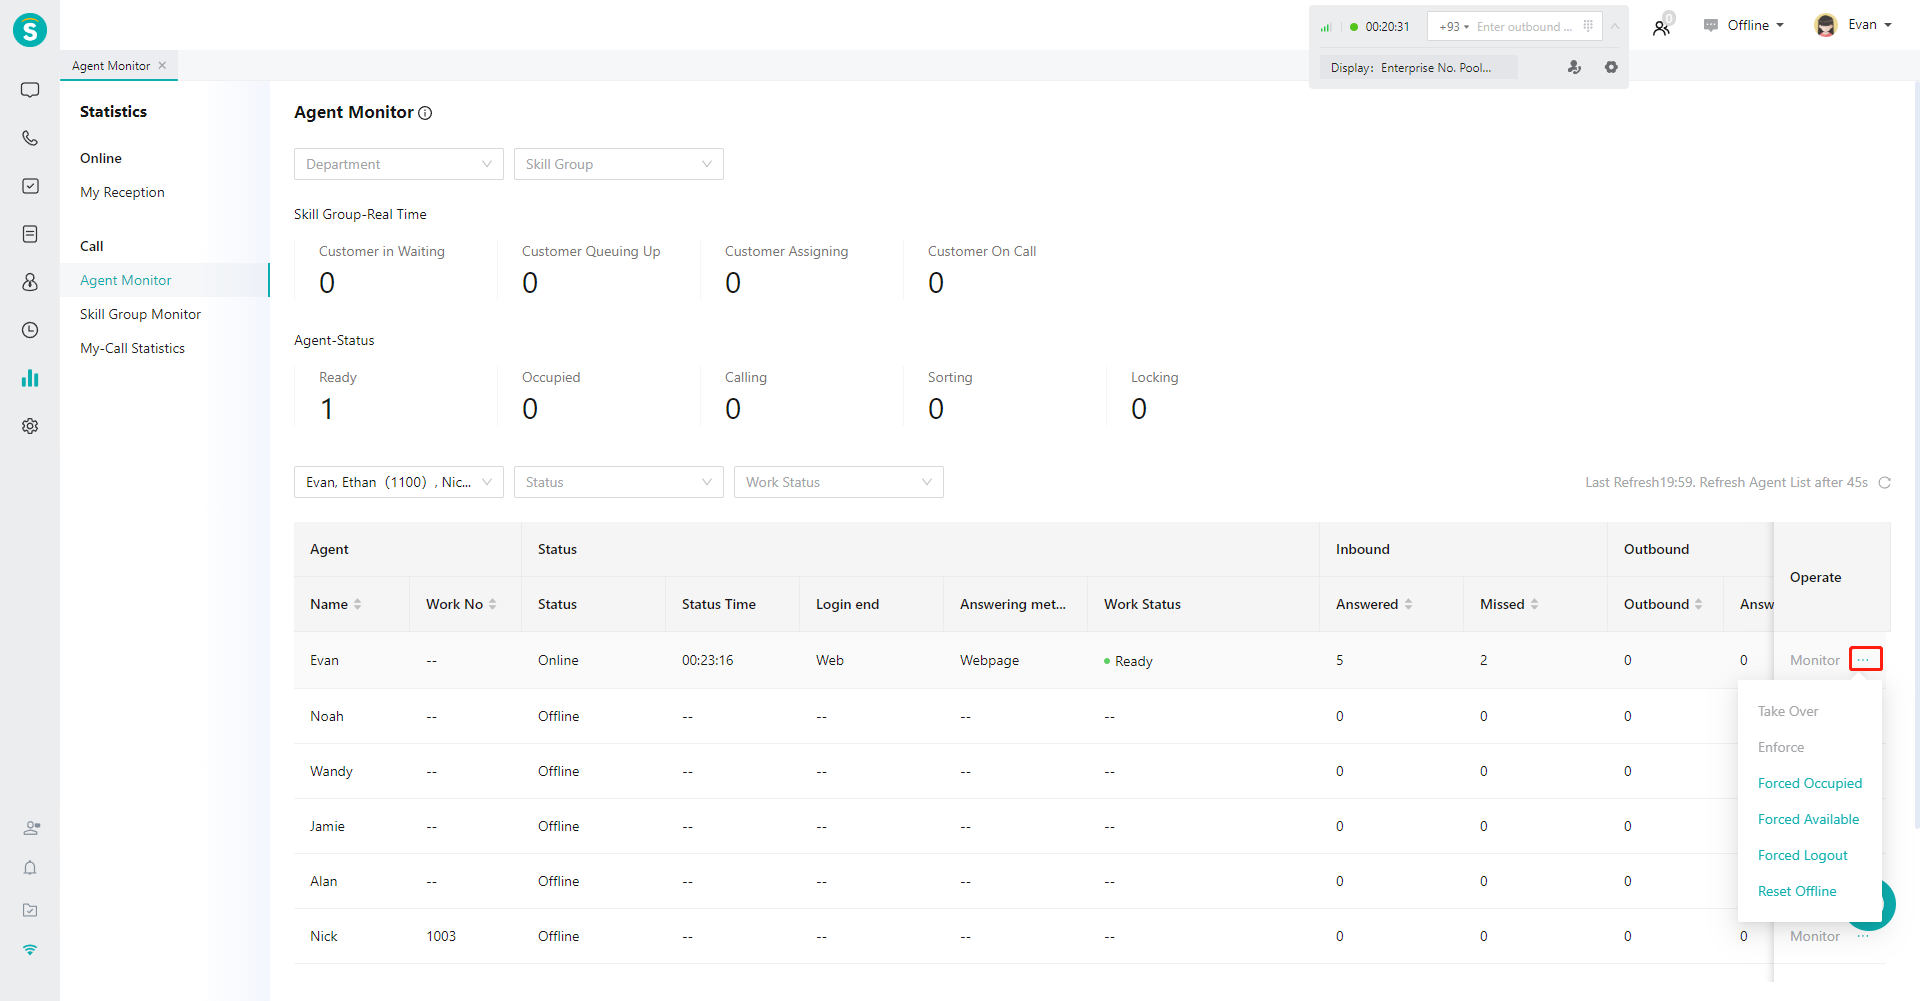Open the Evan user account dropdown
The width and height of the screenshot is (1920, 1001).
coord(1853,25)
